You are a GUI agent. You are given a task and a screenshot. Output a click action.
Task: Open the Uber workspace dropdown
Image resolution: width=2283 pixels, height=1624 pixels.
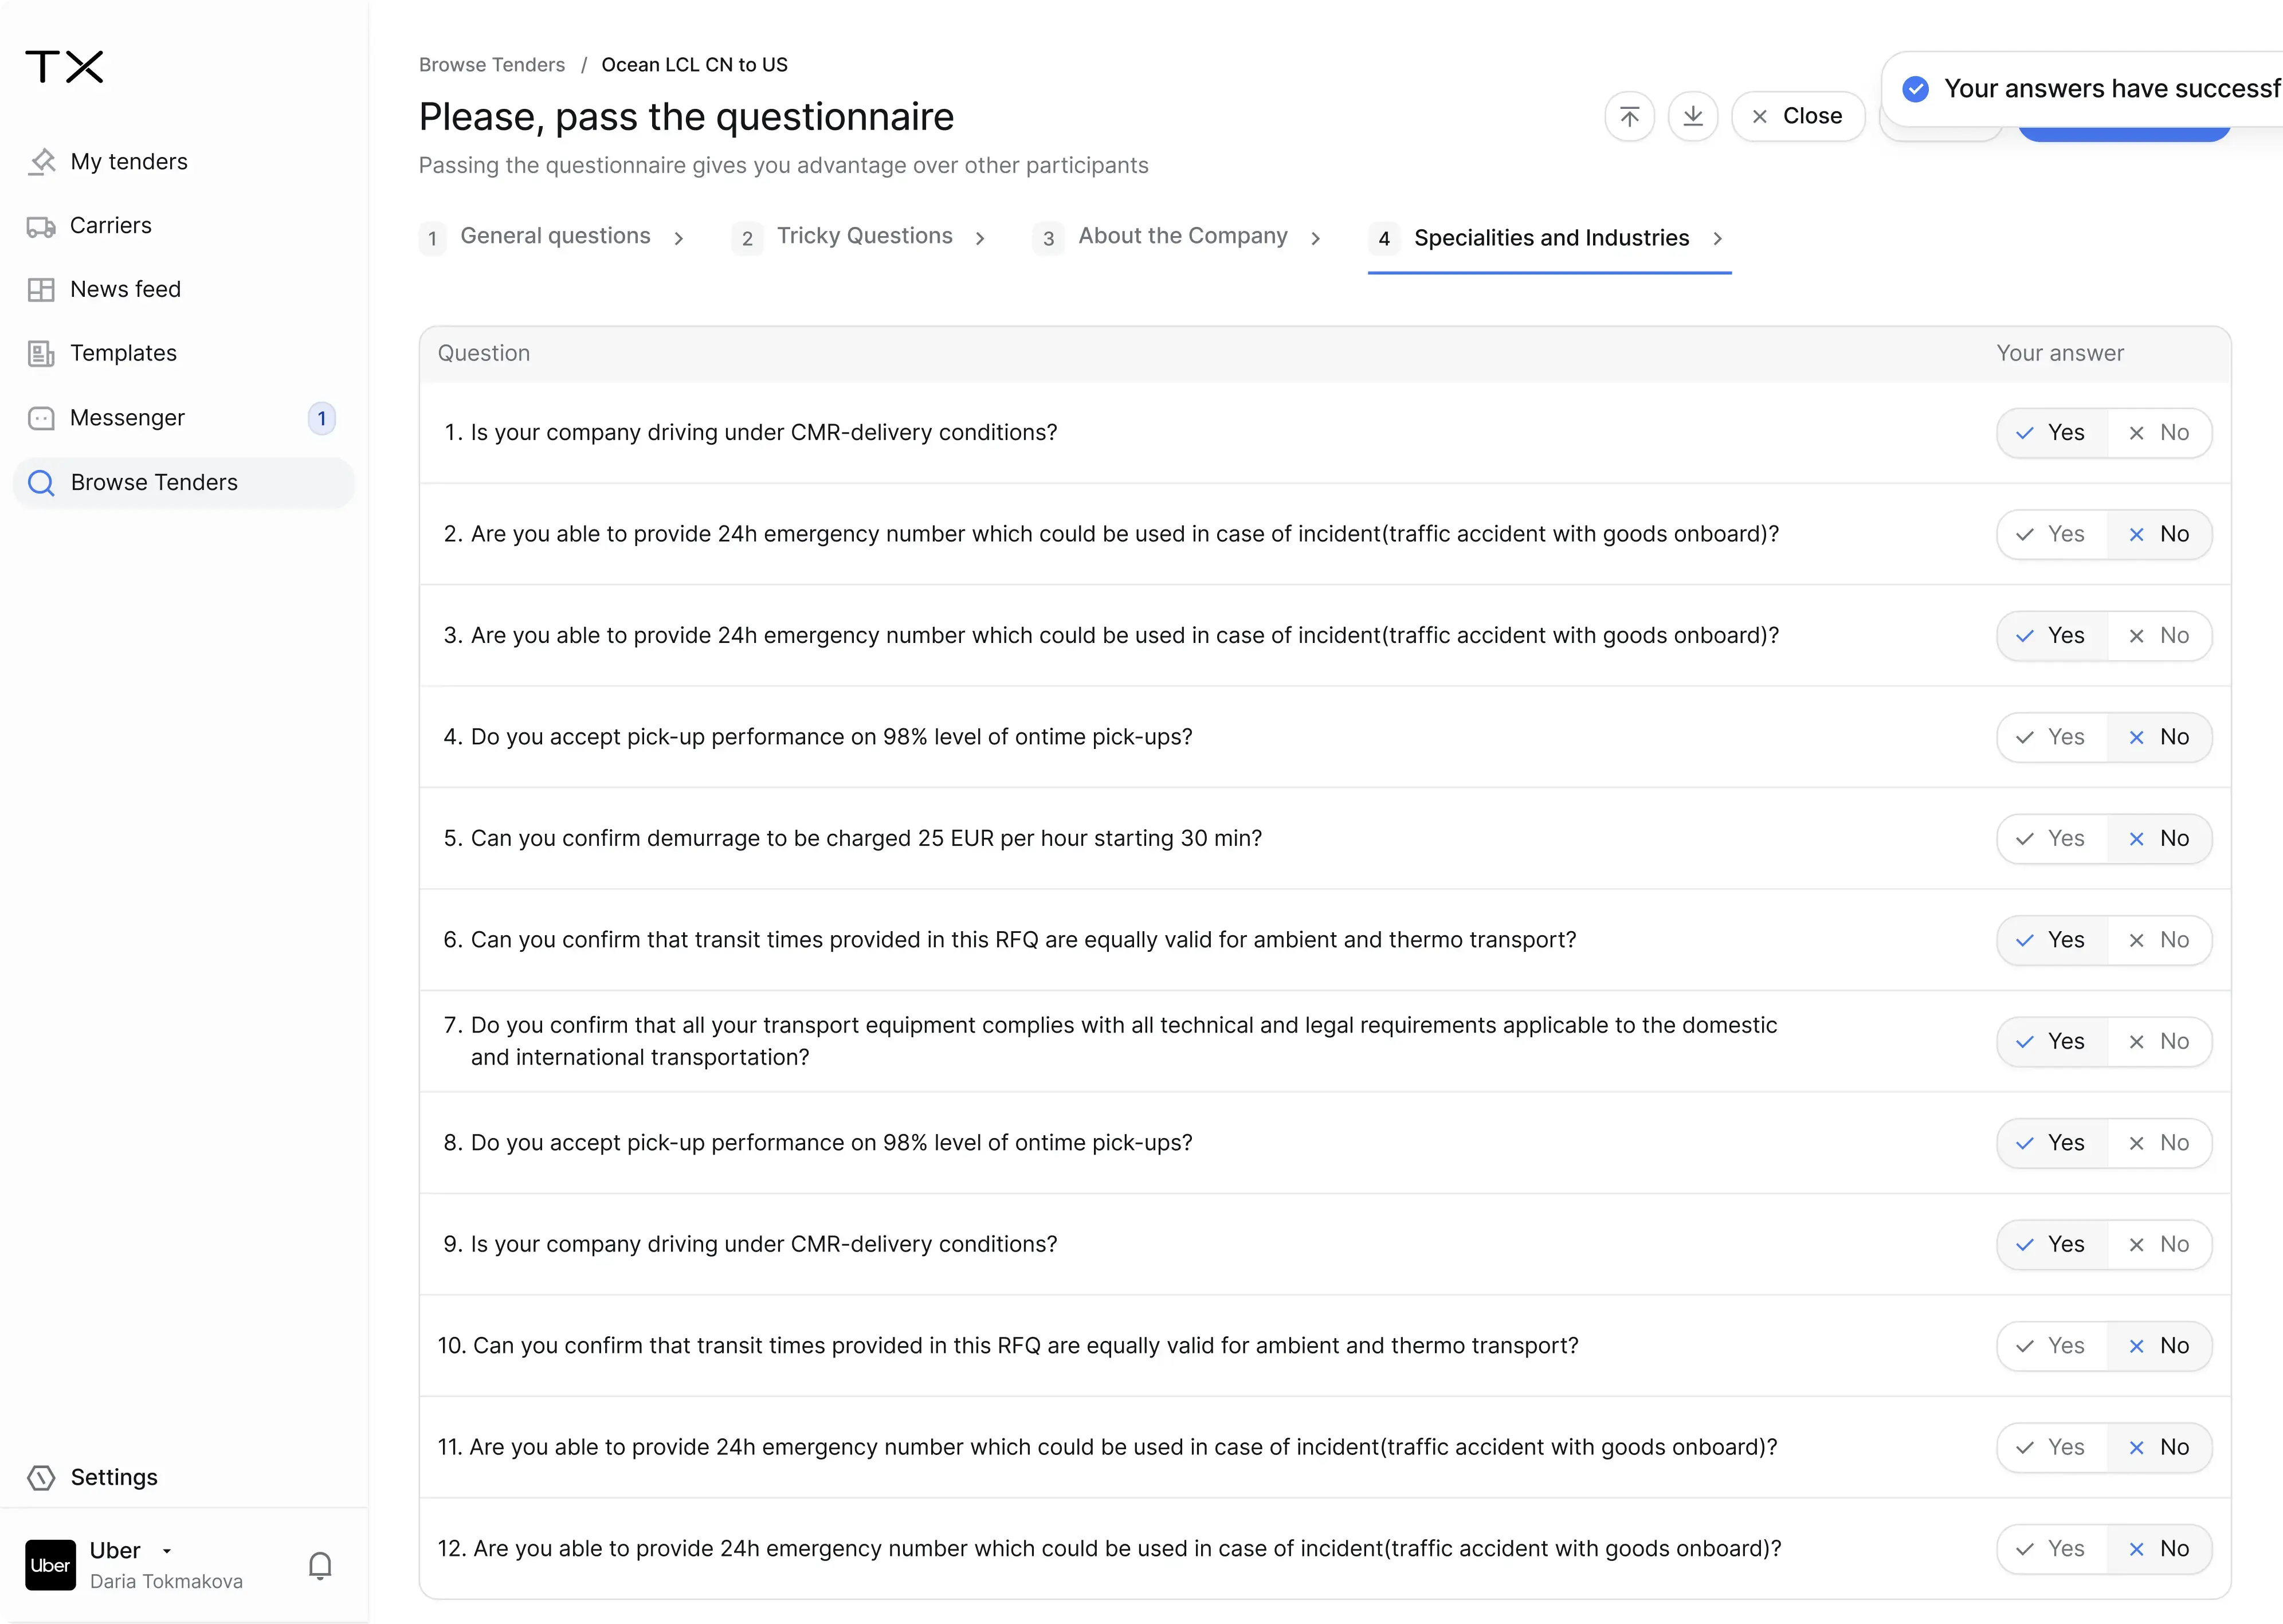pyautogui.click(x=168, y=1551)
